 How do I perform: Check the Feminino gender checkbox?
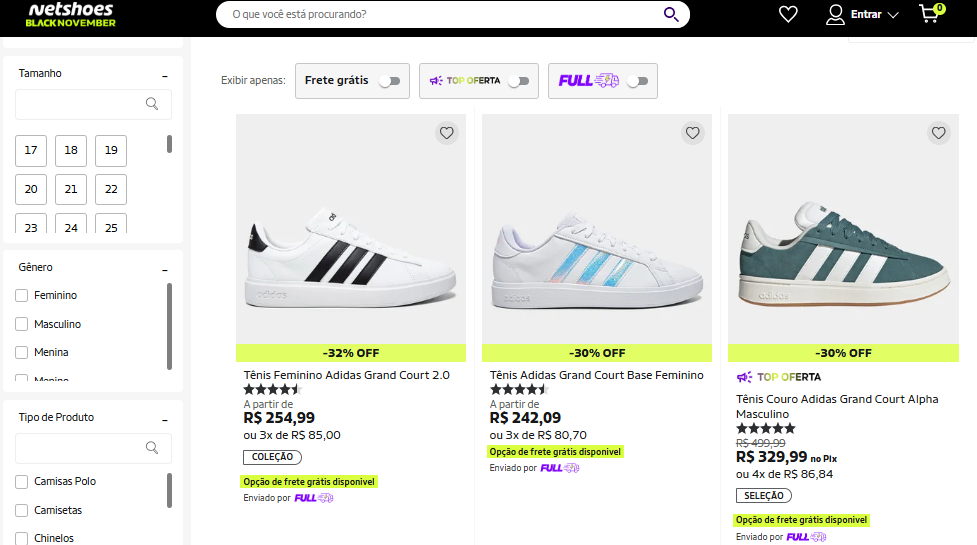22,296
